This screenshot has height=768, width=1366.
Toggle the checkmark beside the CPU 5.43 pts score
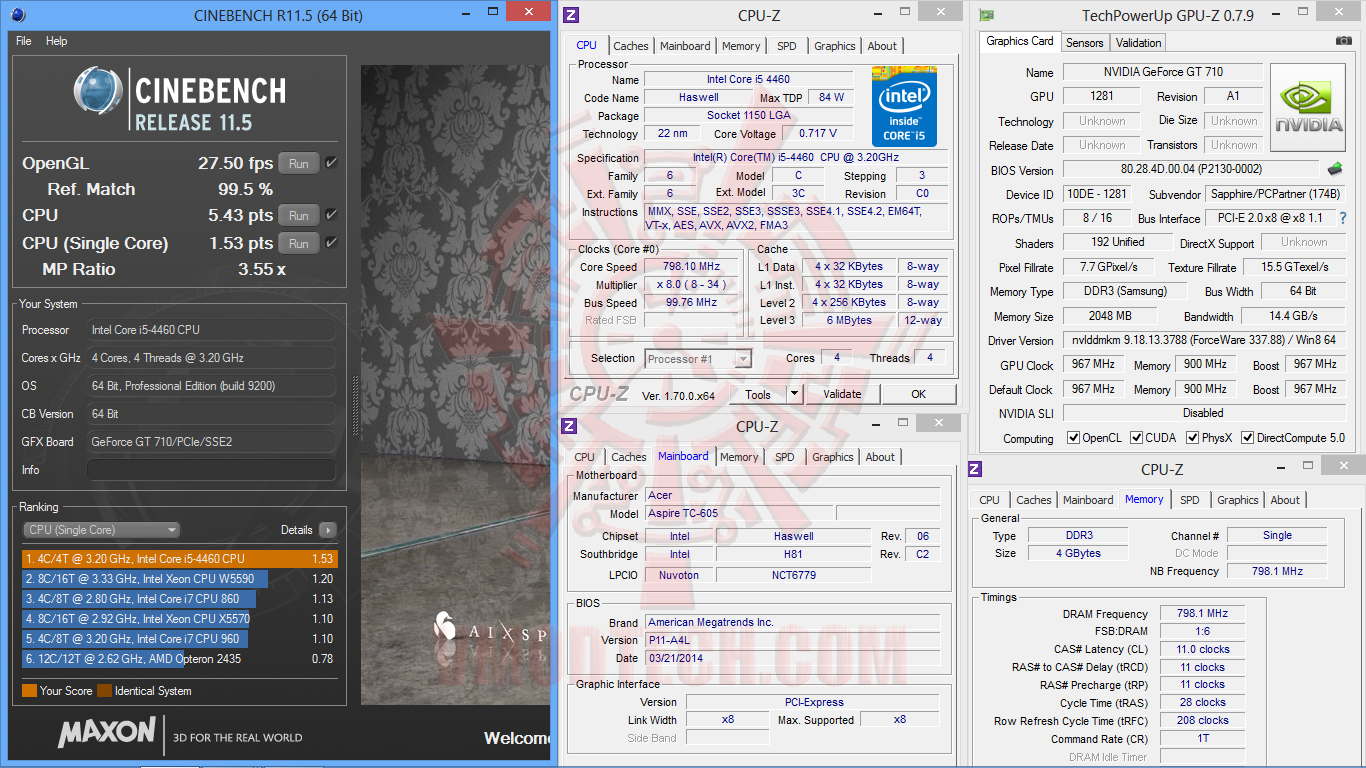(331, 215)
